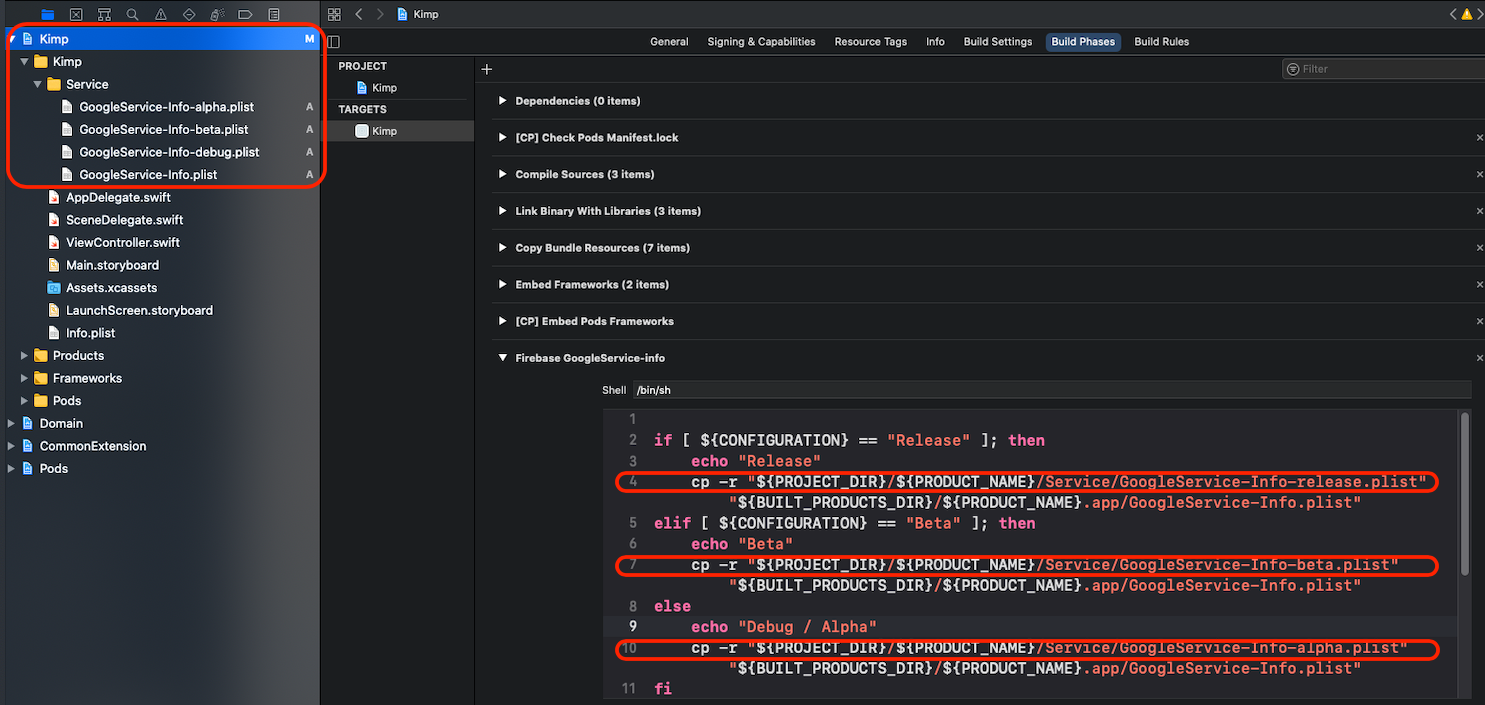Delete the Check Pods Manifest.lock phase
The image size is (1485, 705).
click(x=1480, y=138)
